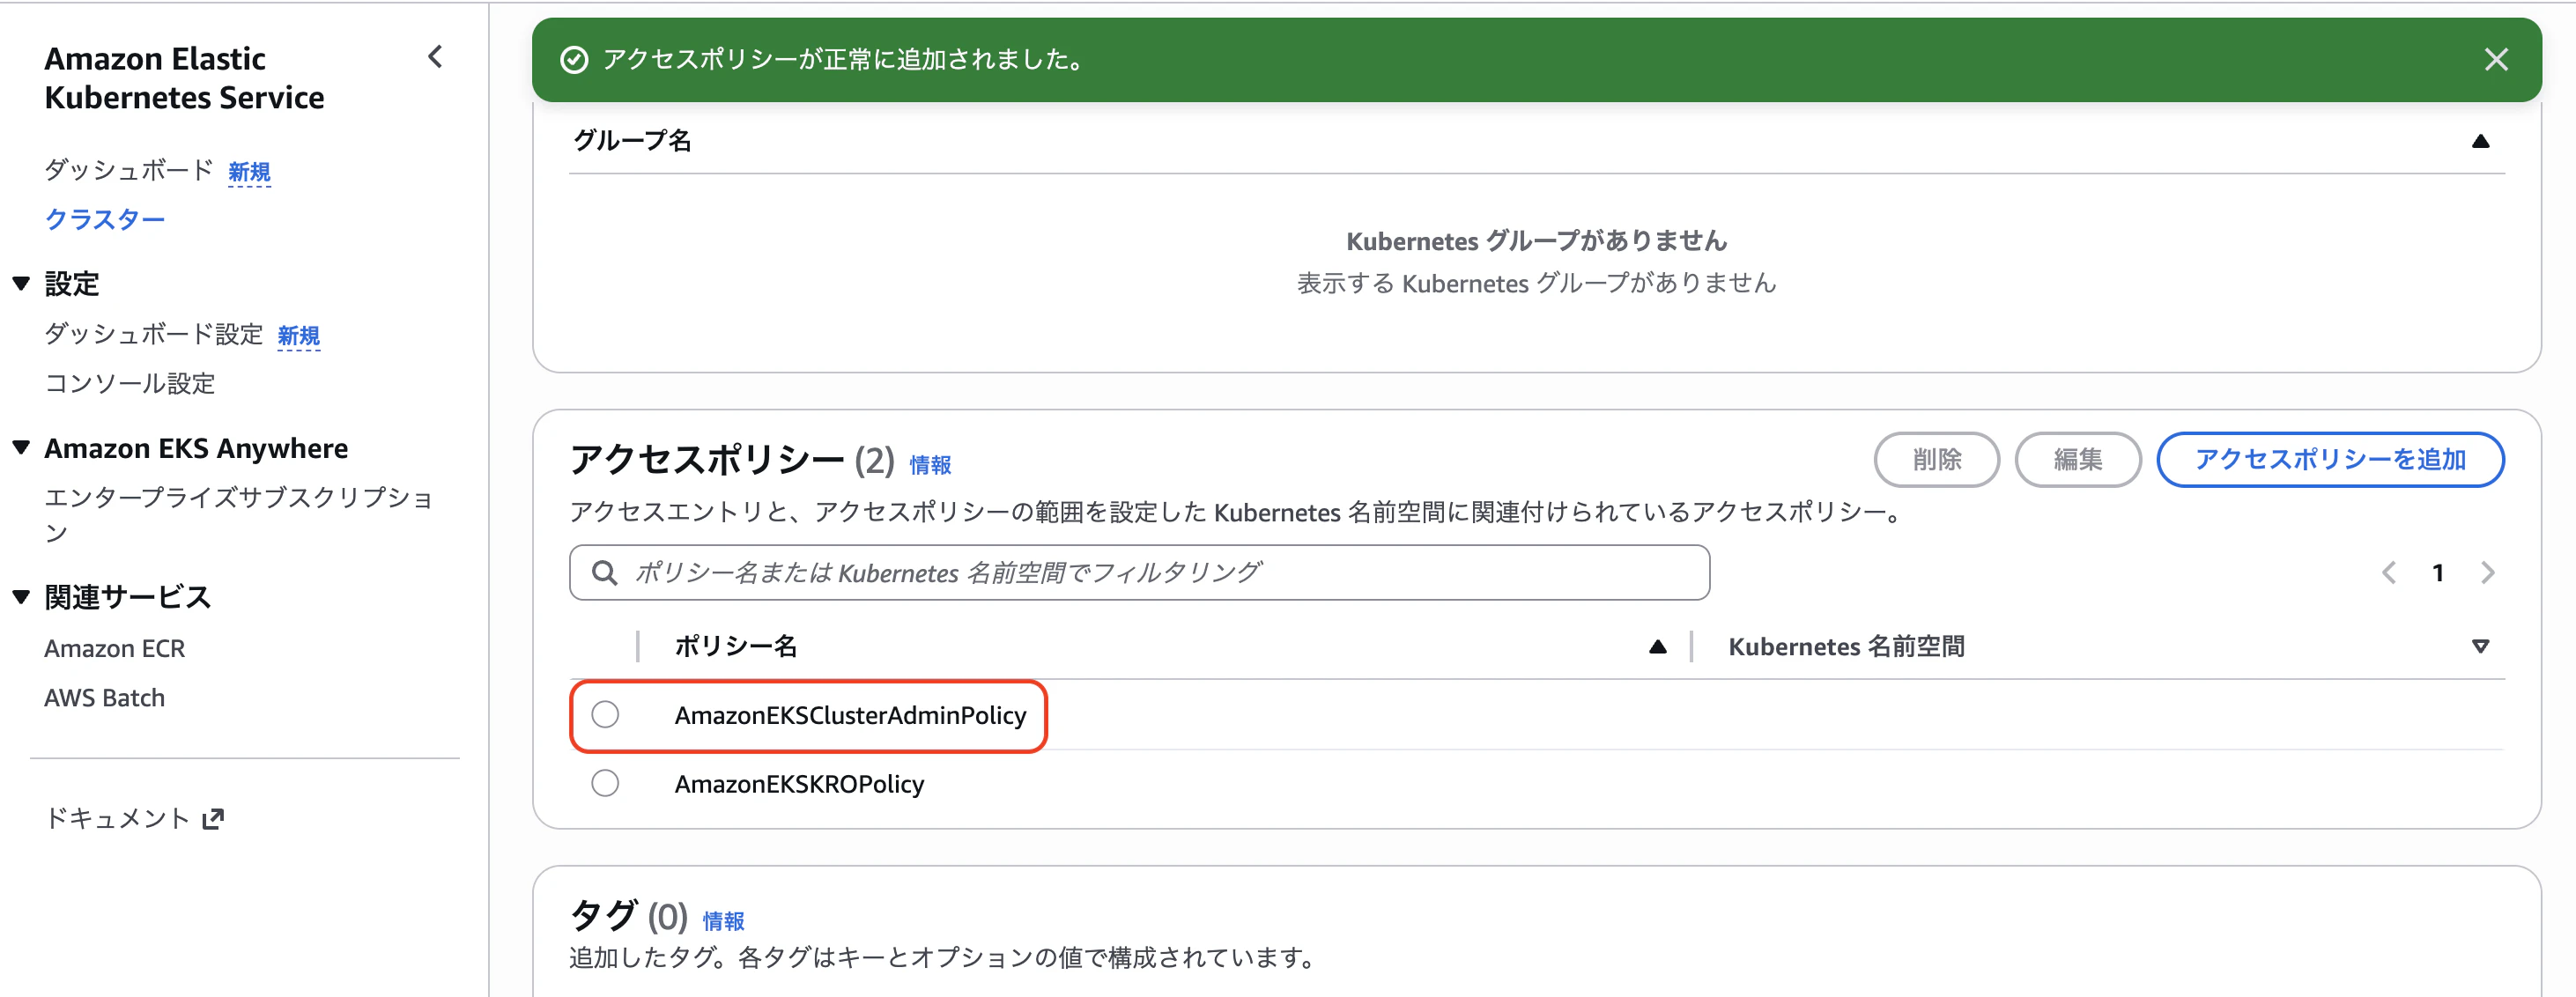Sort the ポリシー名 column using its arrow
The height and width of the screenshot is (997, 2576).
[x=1659, y=646]
